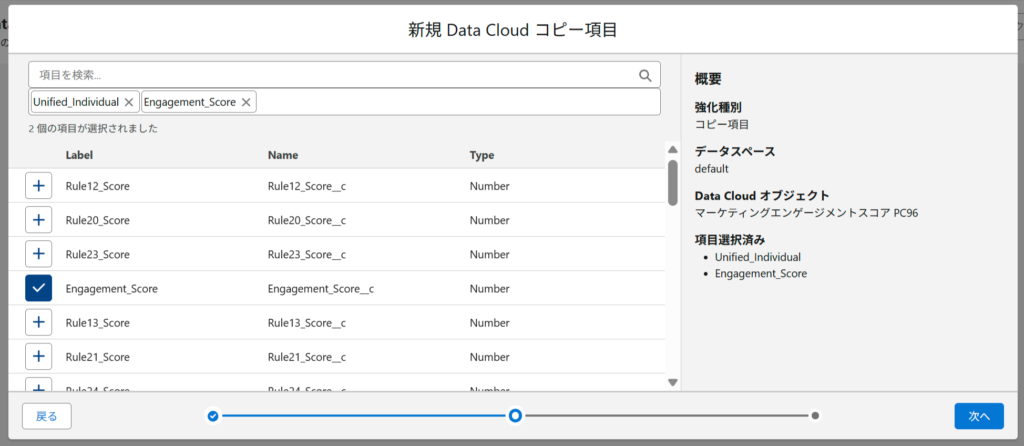
Task: Click the Rule12_Score label cell
Action: 98,186
